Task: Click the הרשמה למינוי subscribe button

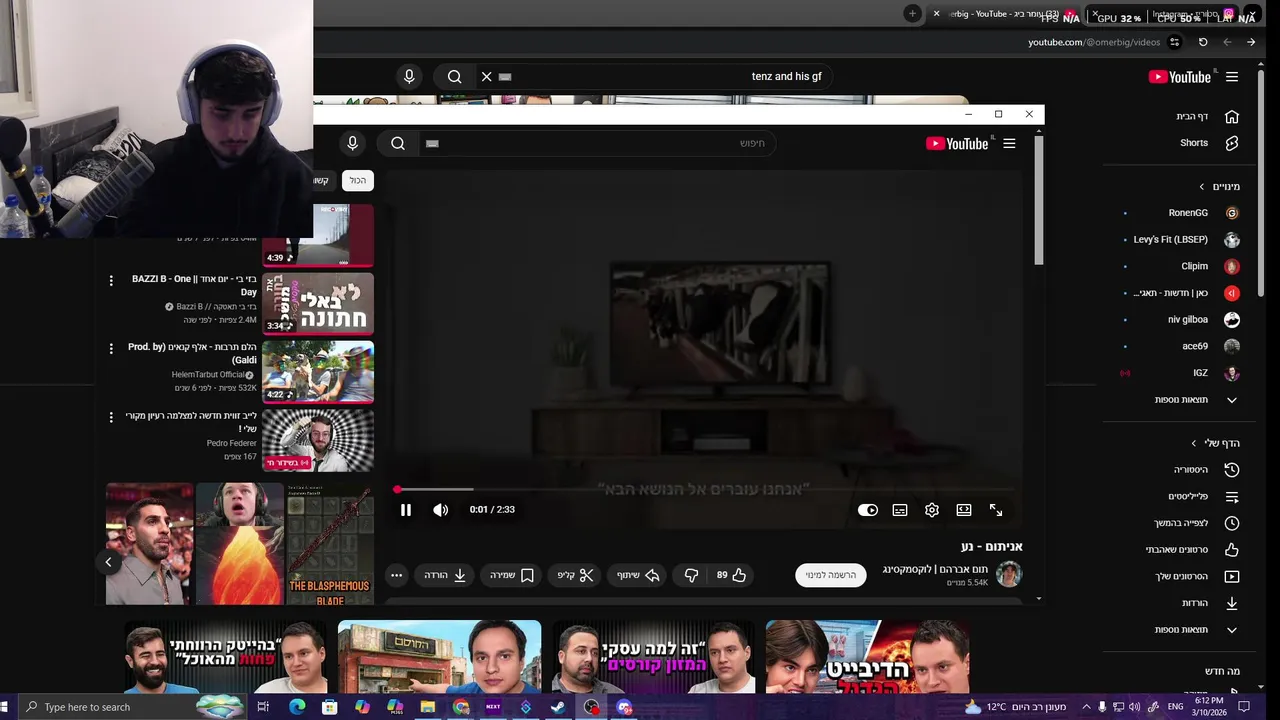Action: [831, 575]
